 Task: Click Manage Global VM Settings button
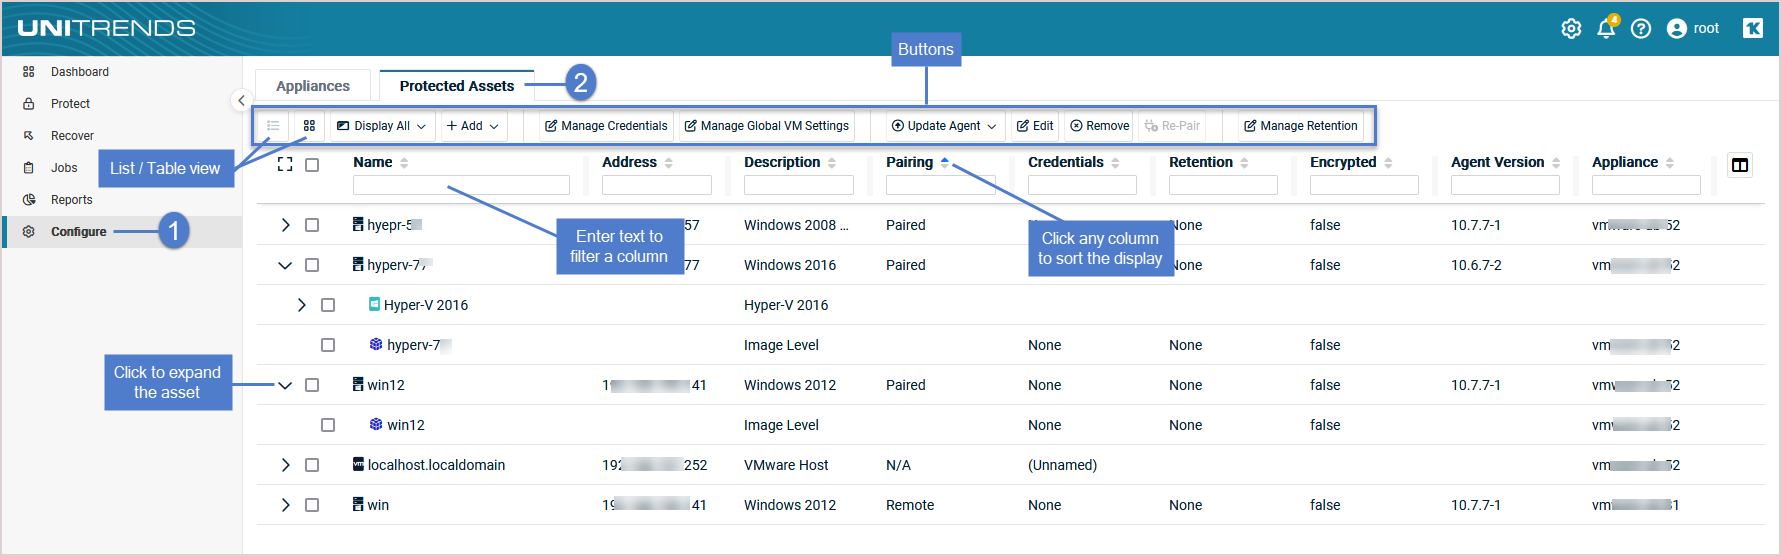tap(767, 126)
